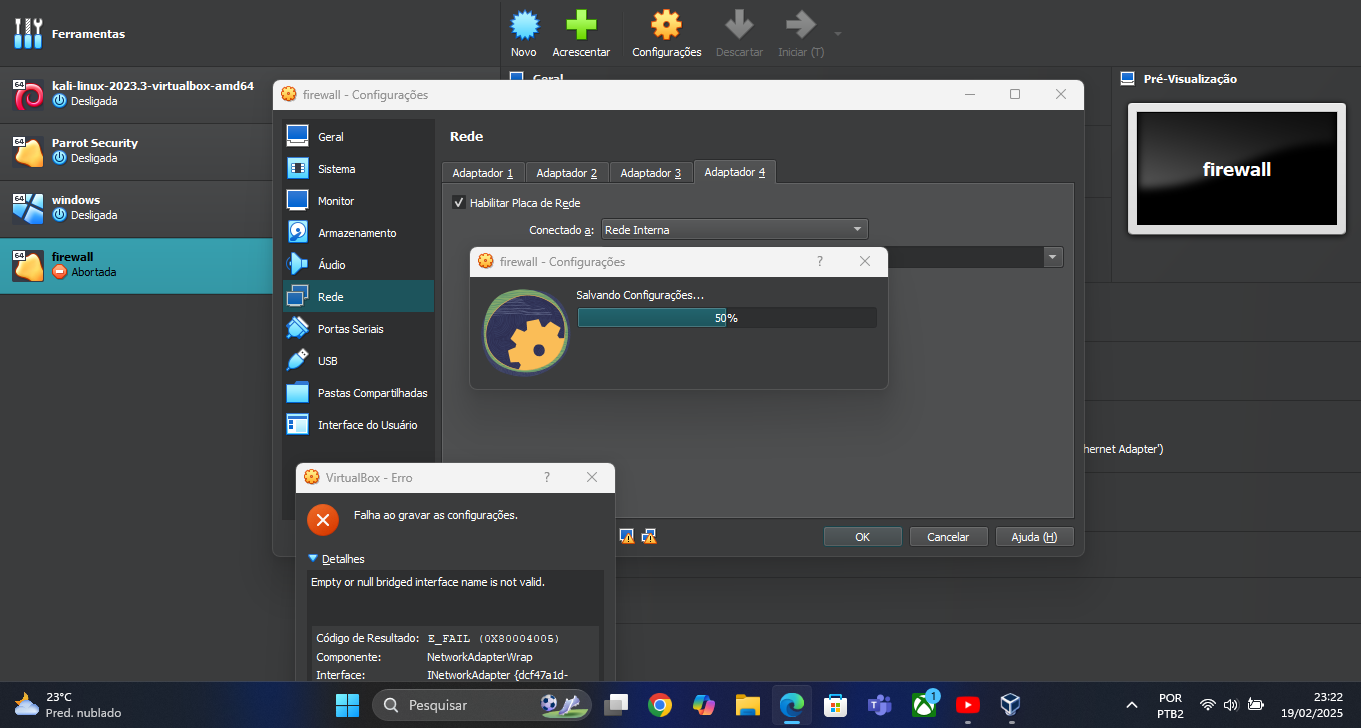Click the second network warning icon
Screen dimensions: 1361x728
648,536
